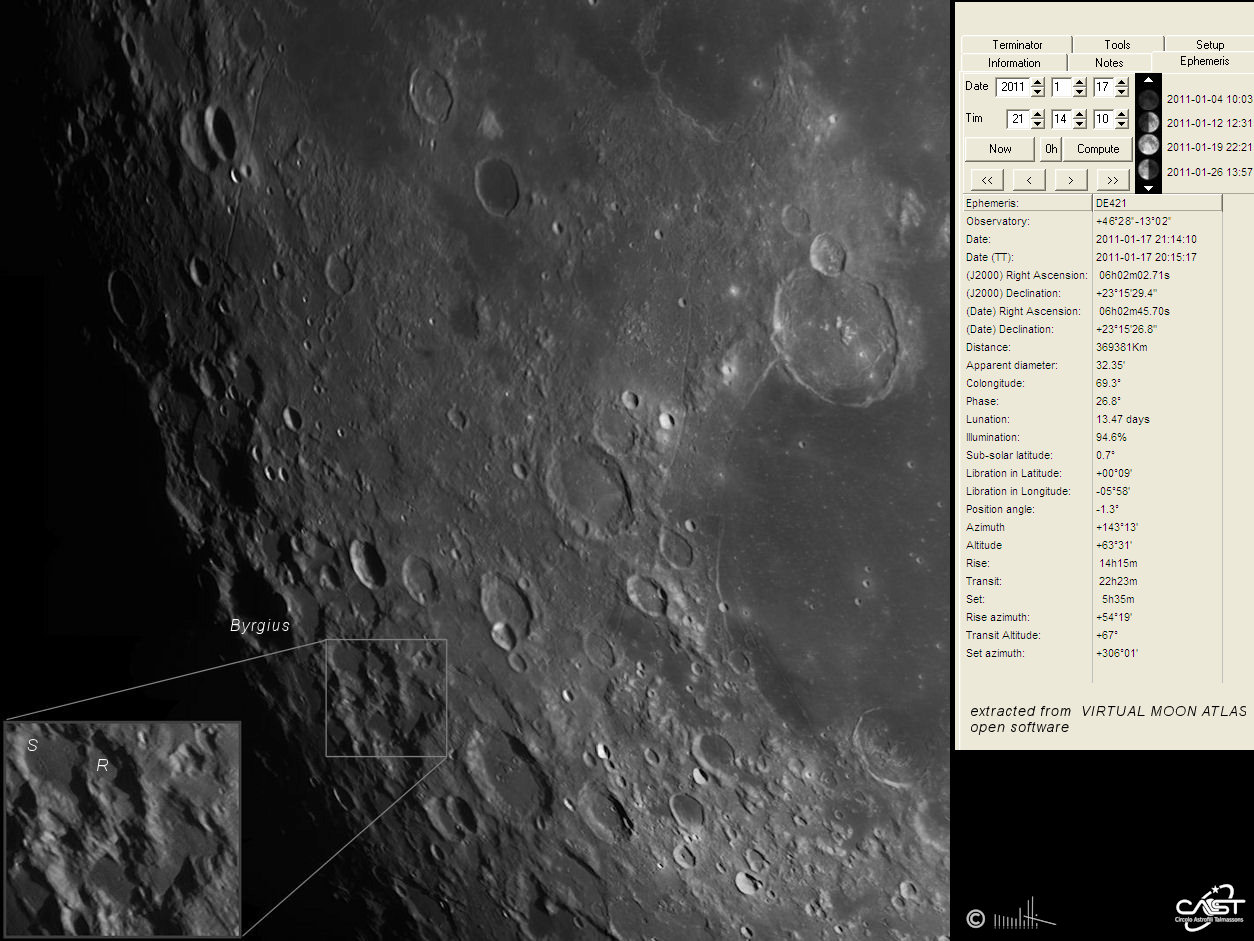Click the S label in the inset
This screenshot has height=941, width=1254.
click(33, 746)
